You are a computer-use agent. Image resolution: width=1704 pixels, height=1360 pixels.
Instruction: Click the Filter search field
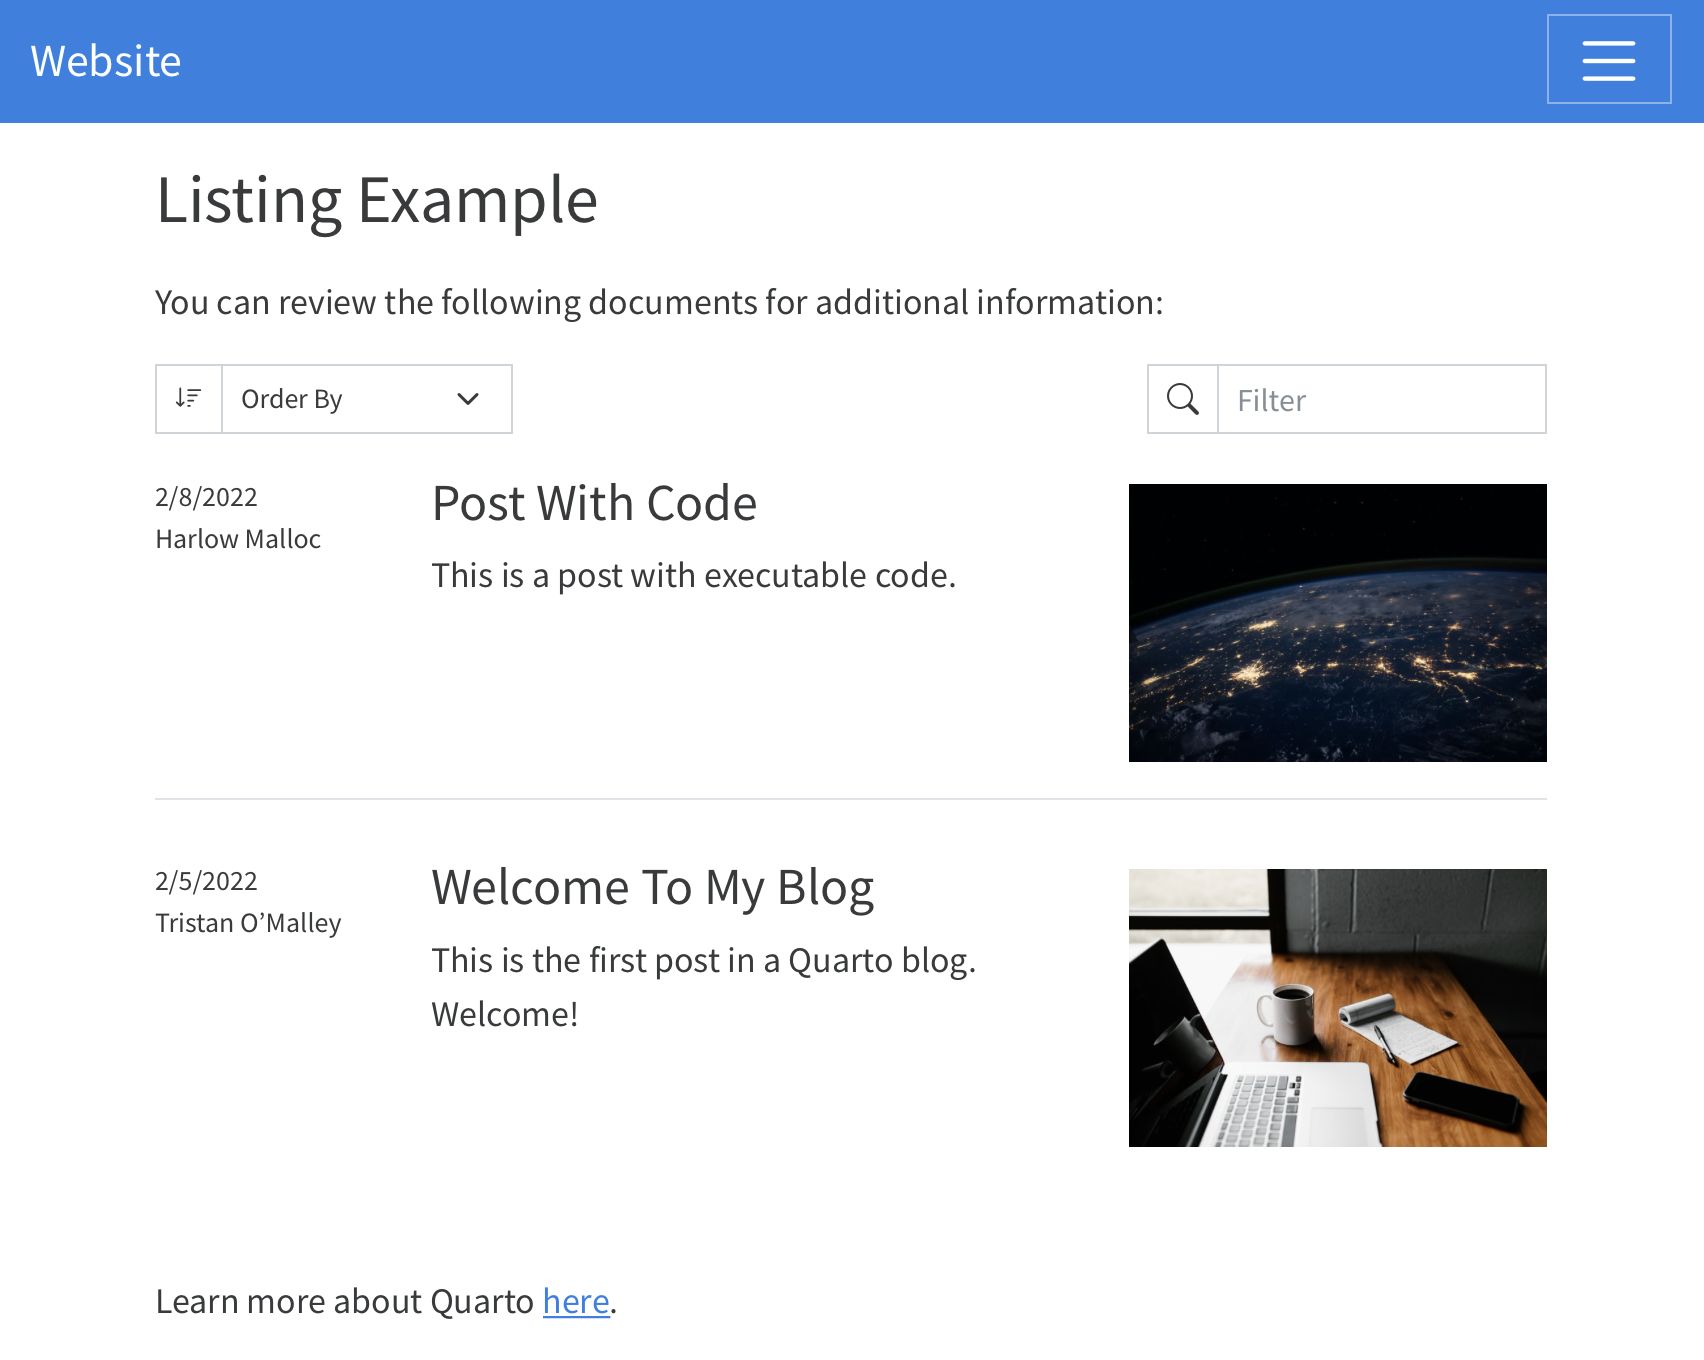click(x=1380, y=399)
